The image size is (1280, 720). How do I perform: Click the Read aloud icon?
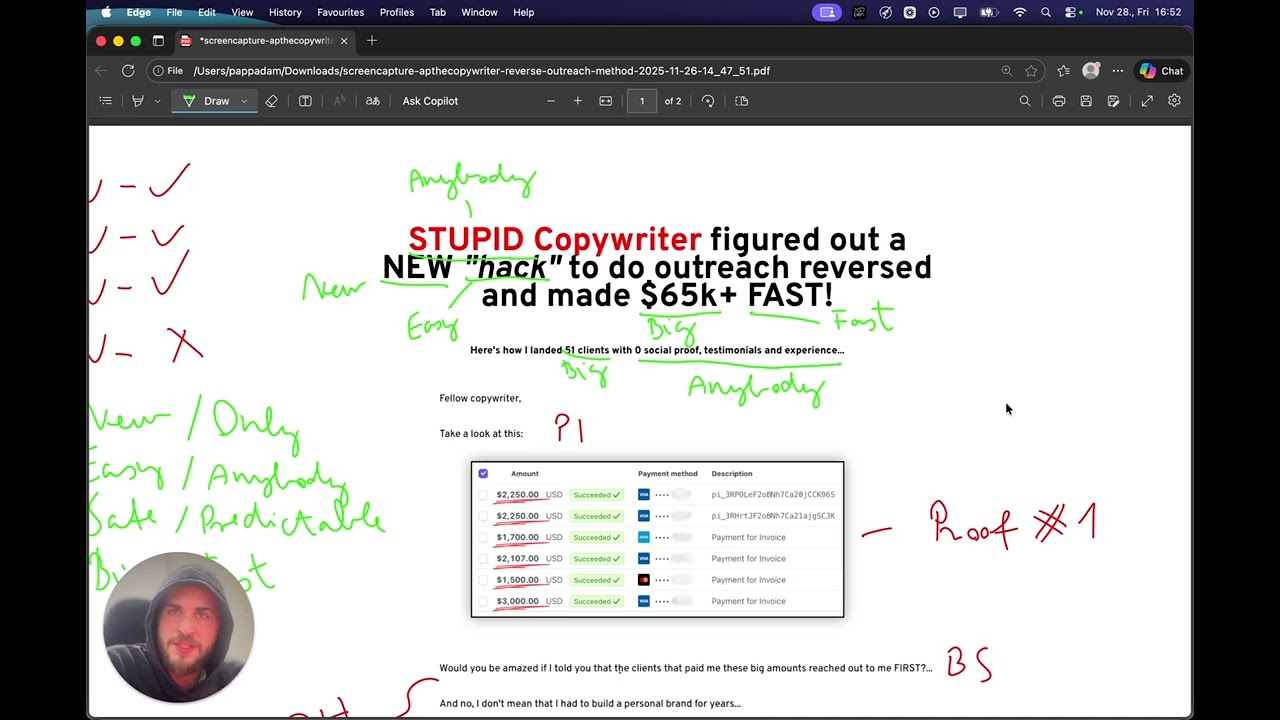[339, 101]
